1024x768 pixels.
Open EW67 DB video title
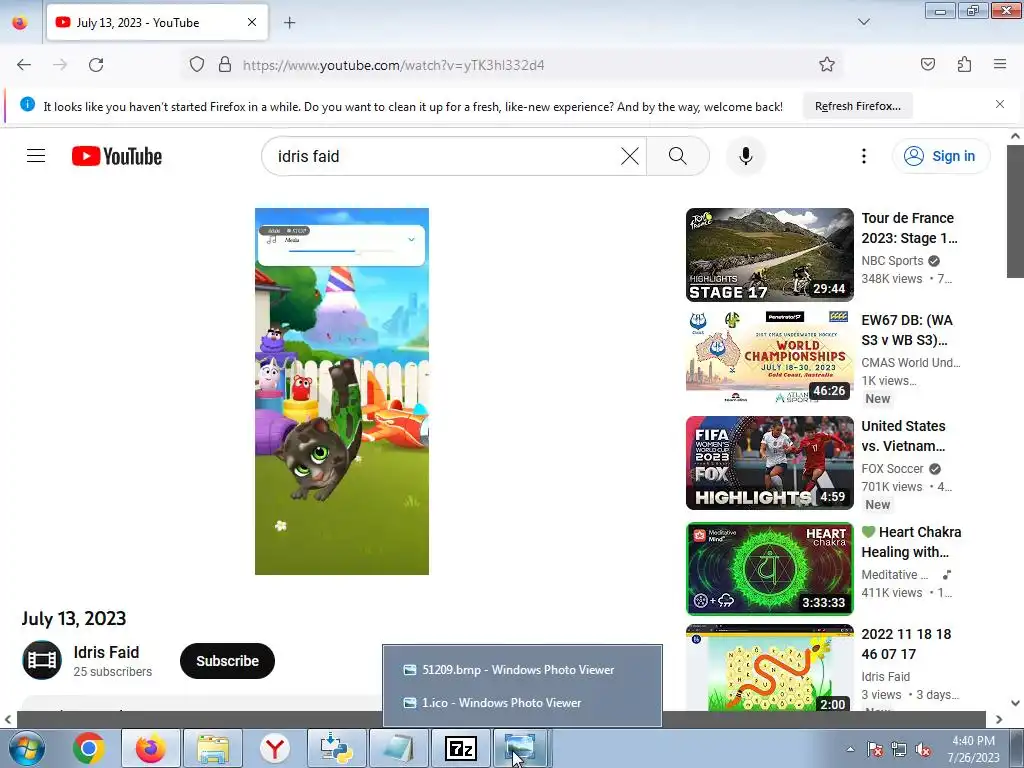click(x=907, y=330)
